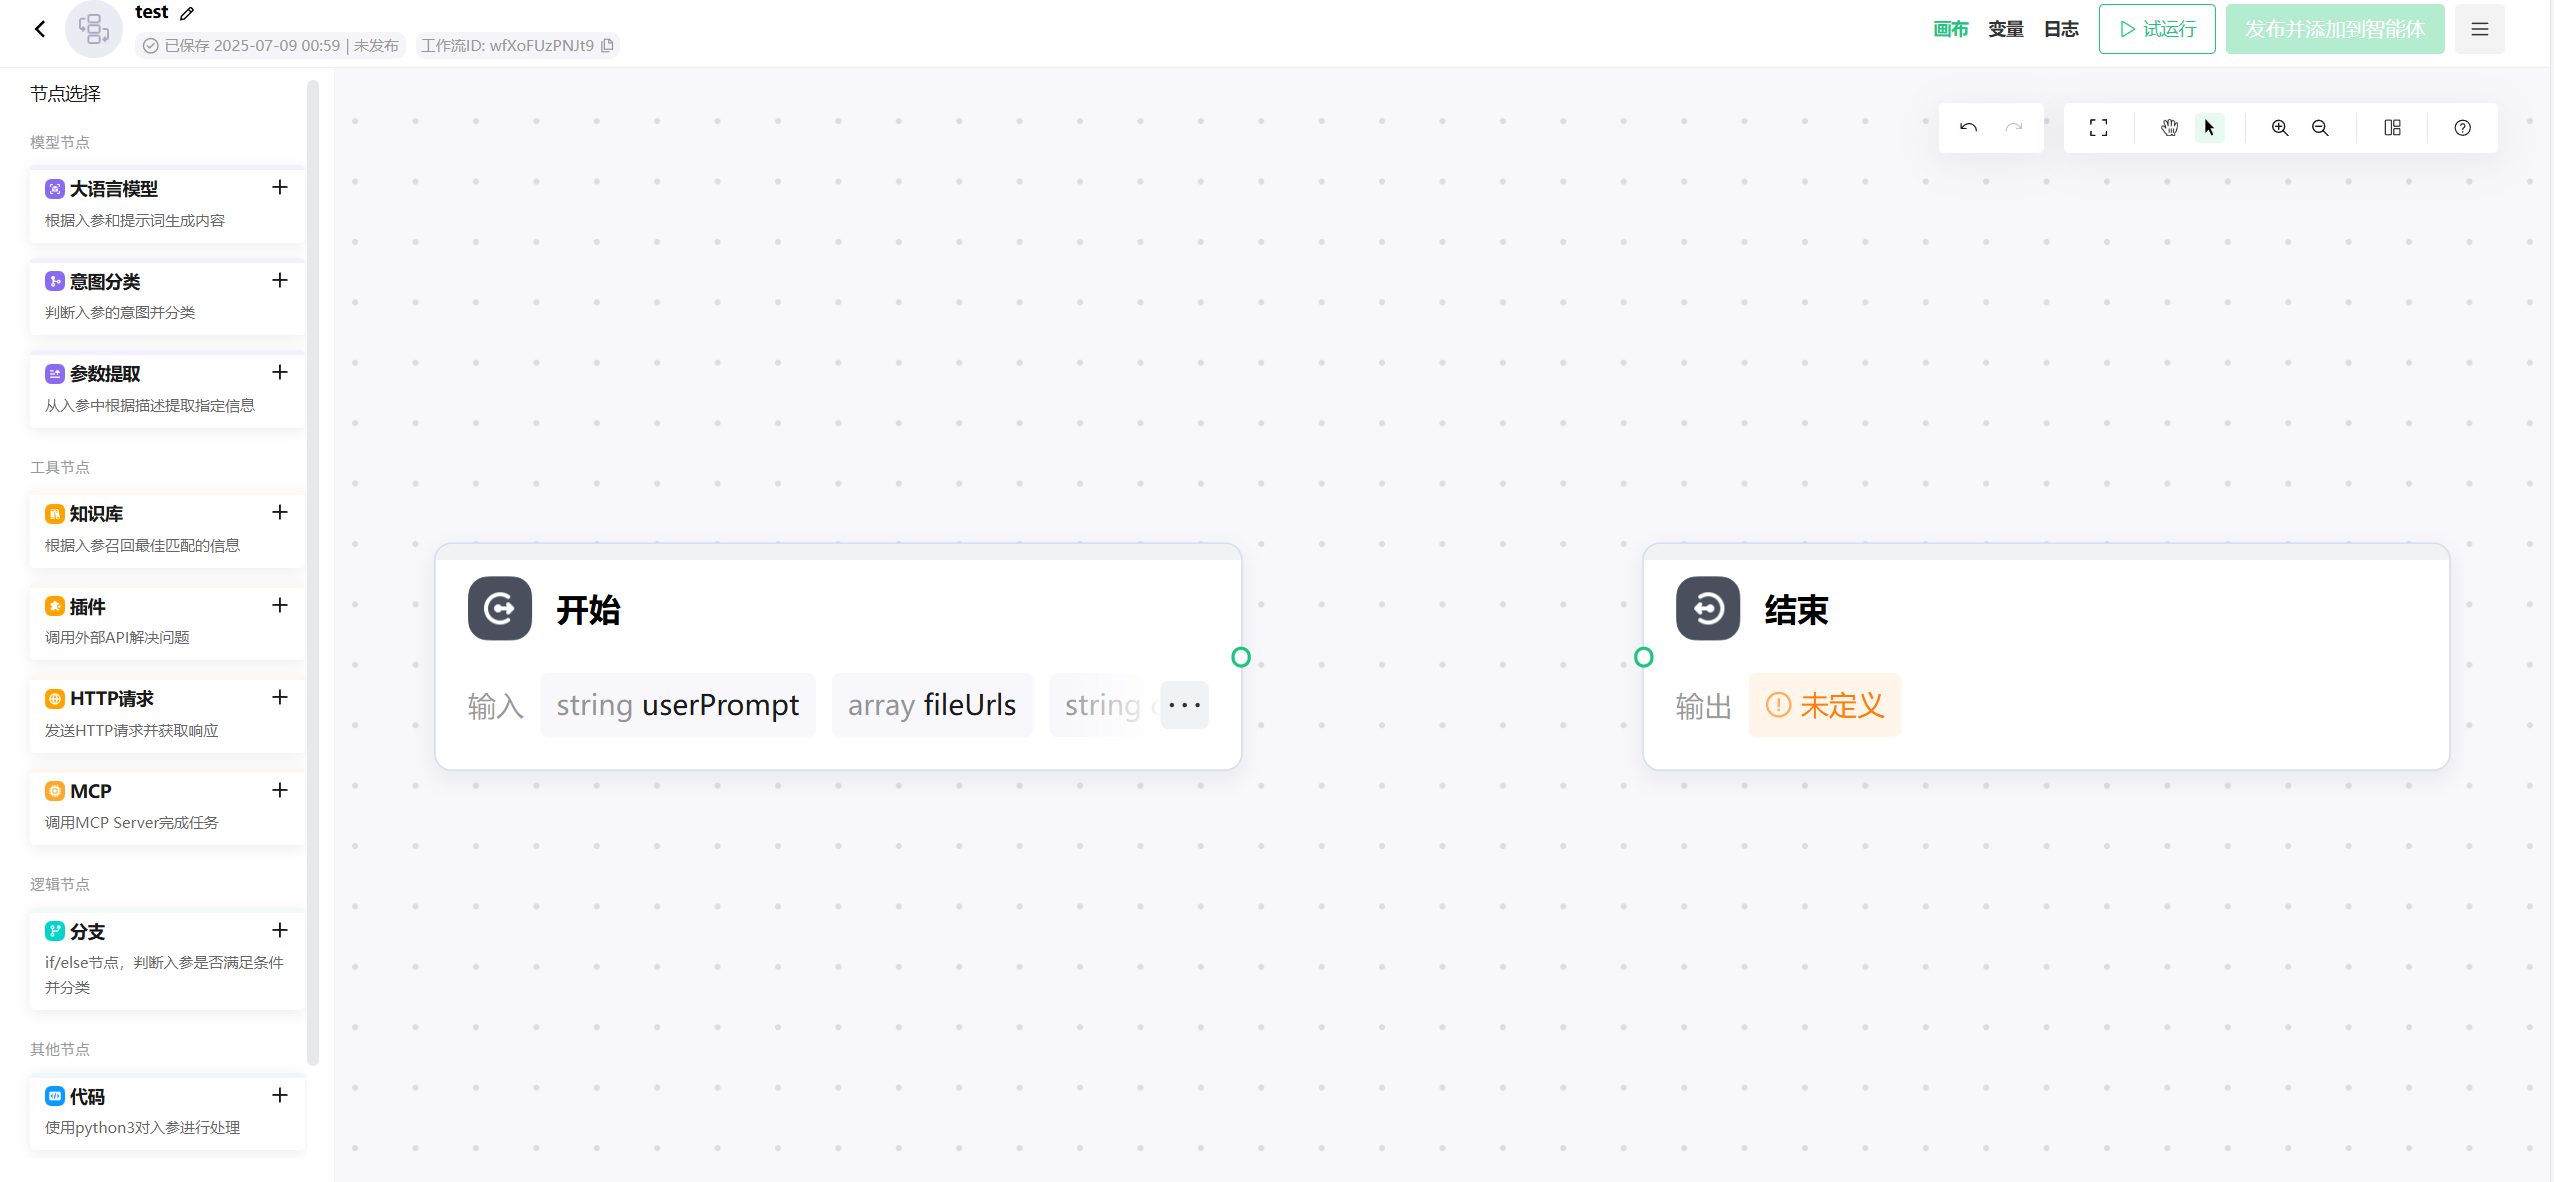The width and height of the screenshot is (2554, 1182).
Task: Go back using the left arrow
Action: (40, 29)
